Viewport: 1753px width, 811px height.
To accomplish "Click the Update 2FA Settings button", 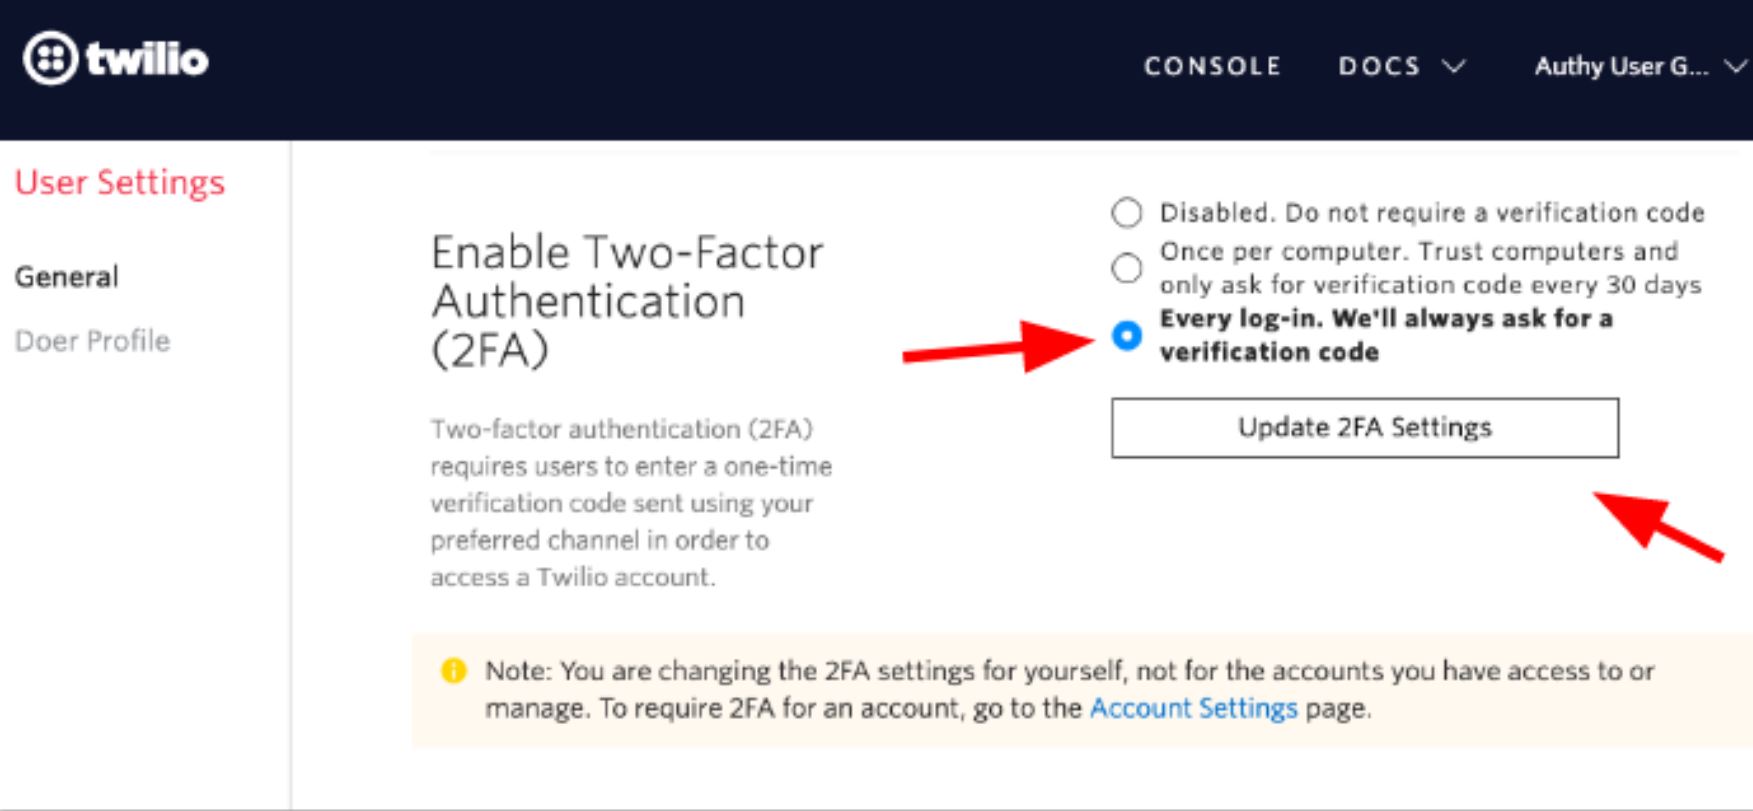I will 1364,427.
